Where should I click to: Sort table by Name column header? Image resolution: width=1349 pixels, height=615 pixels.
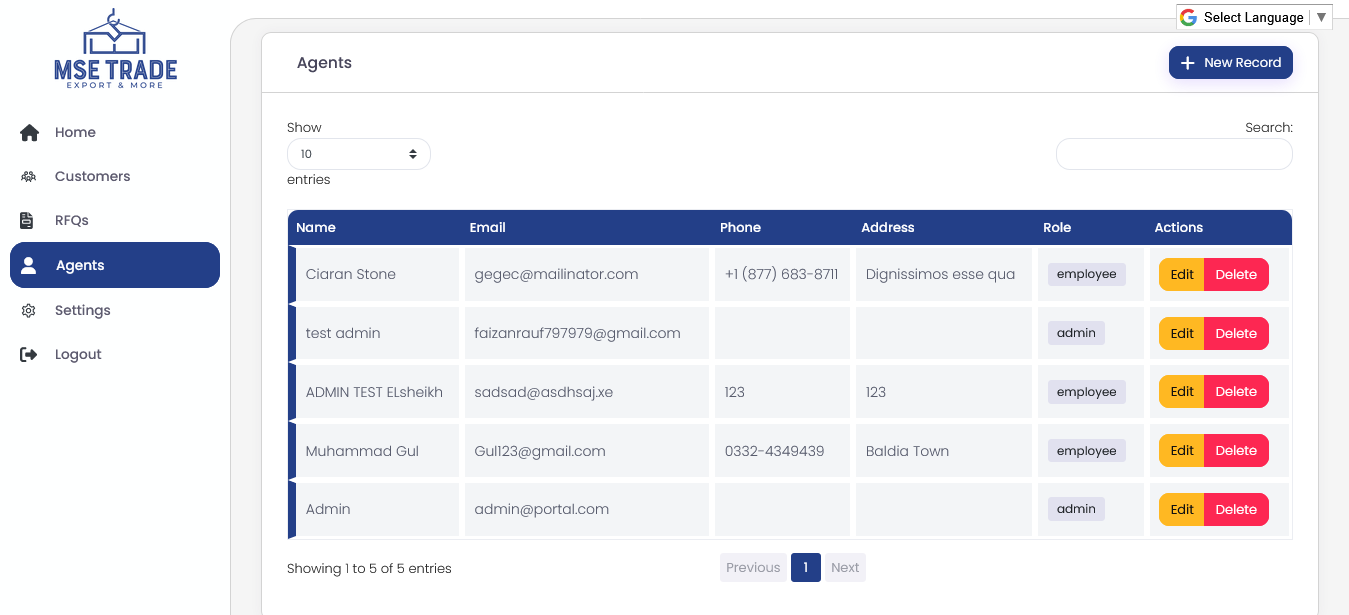point(316,227)
